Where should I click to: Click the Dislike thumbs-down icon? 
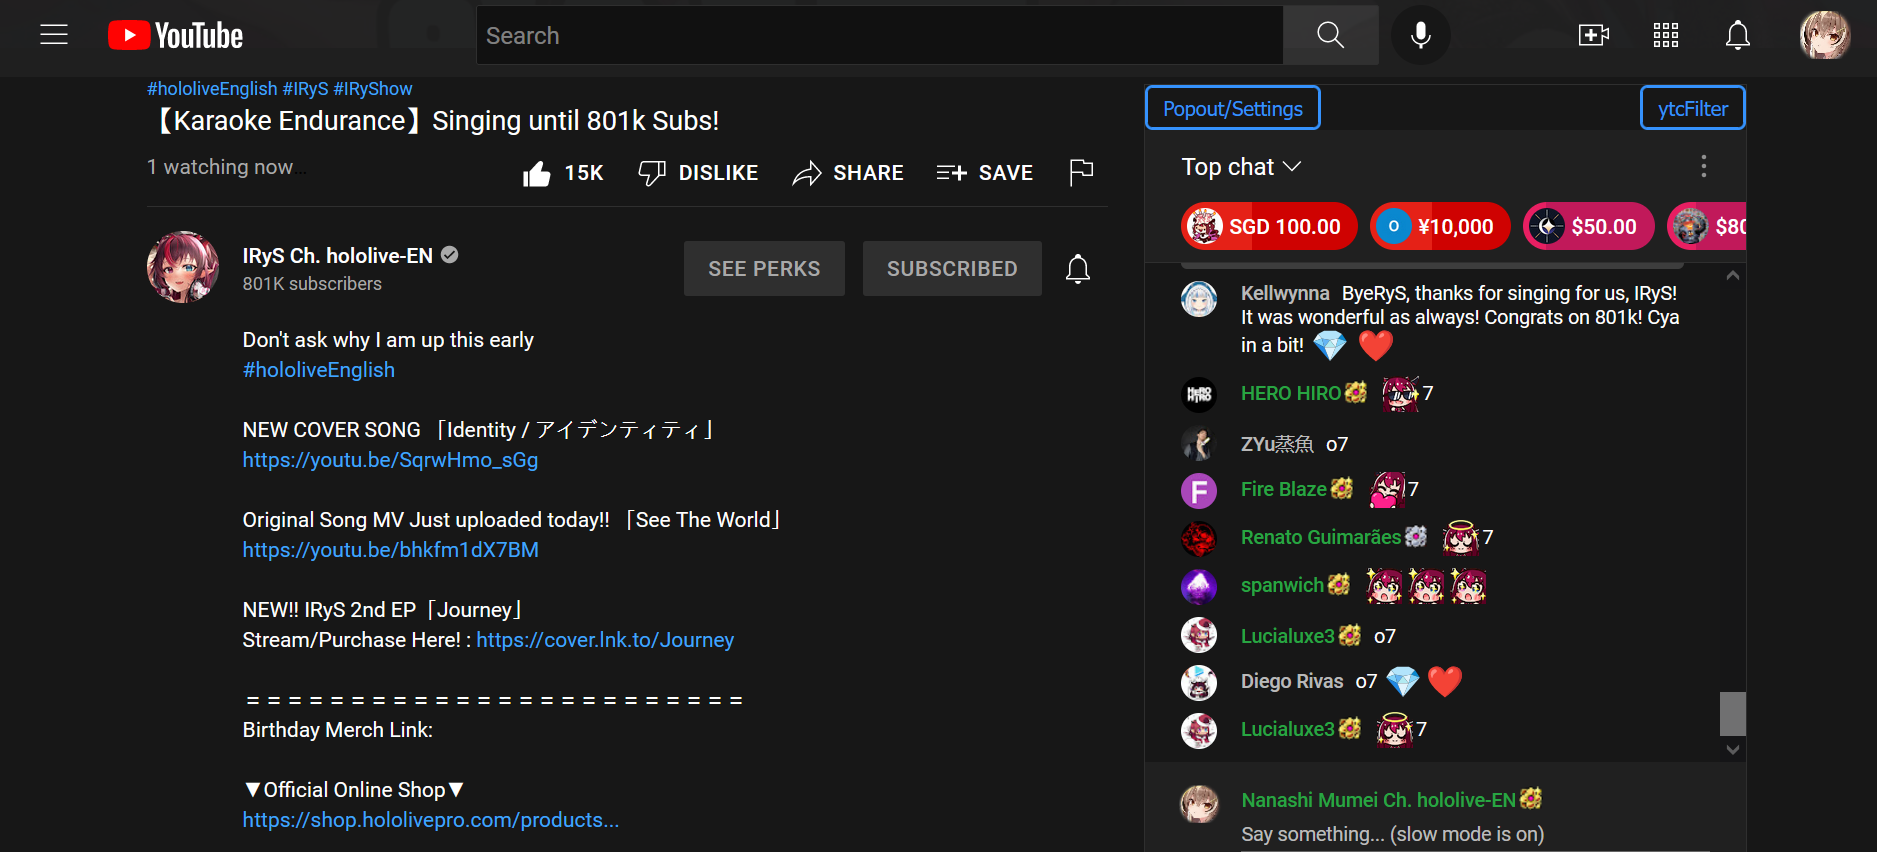click(652, 173)
